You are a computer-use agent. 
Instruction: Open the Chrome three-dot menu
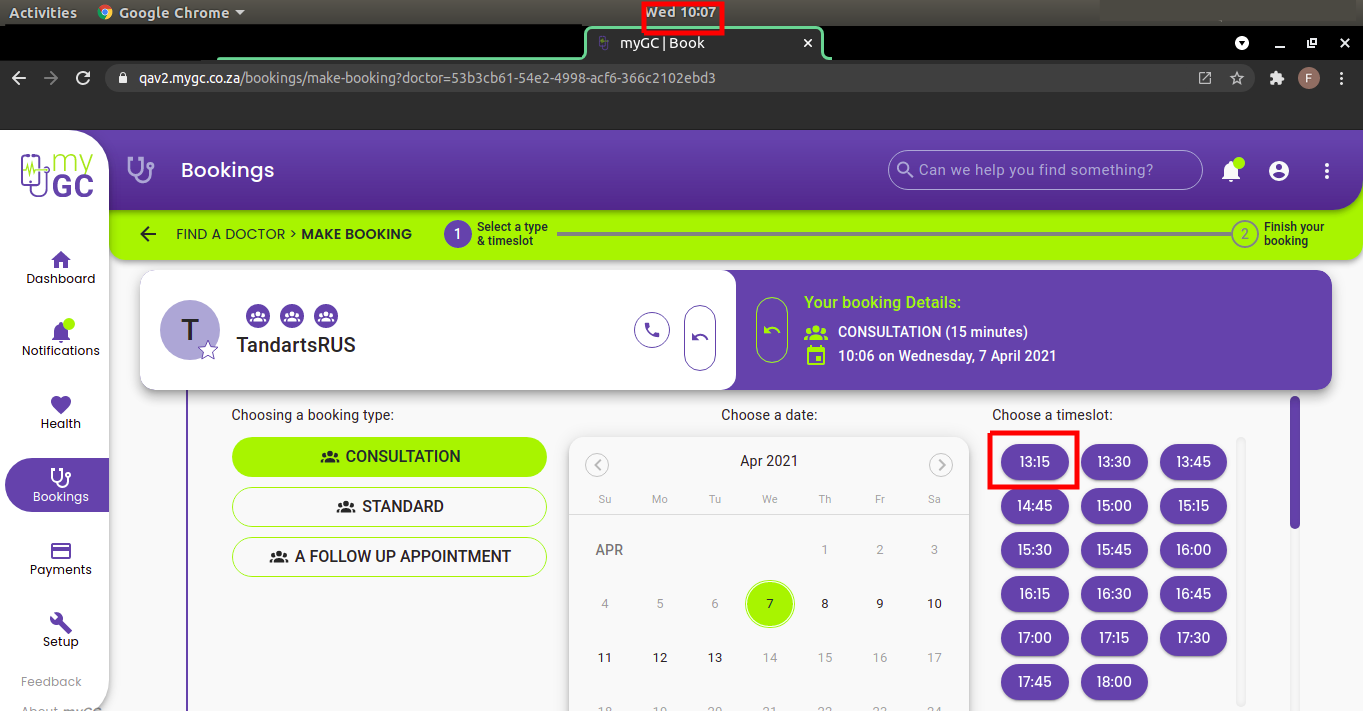pos(1342,78)
